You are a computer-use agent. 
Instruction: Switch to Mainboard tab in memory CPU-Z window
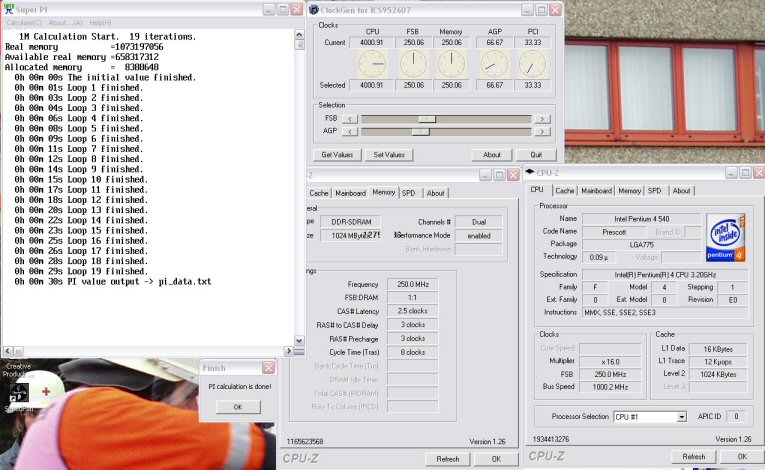[350, 193]
